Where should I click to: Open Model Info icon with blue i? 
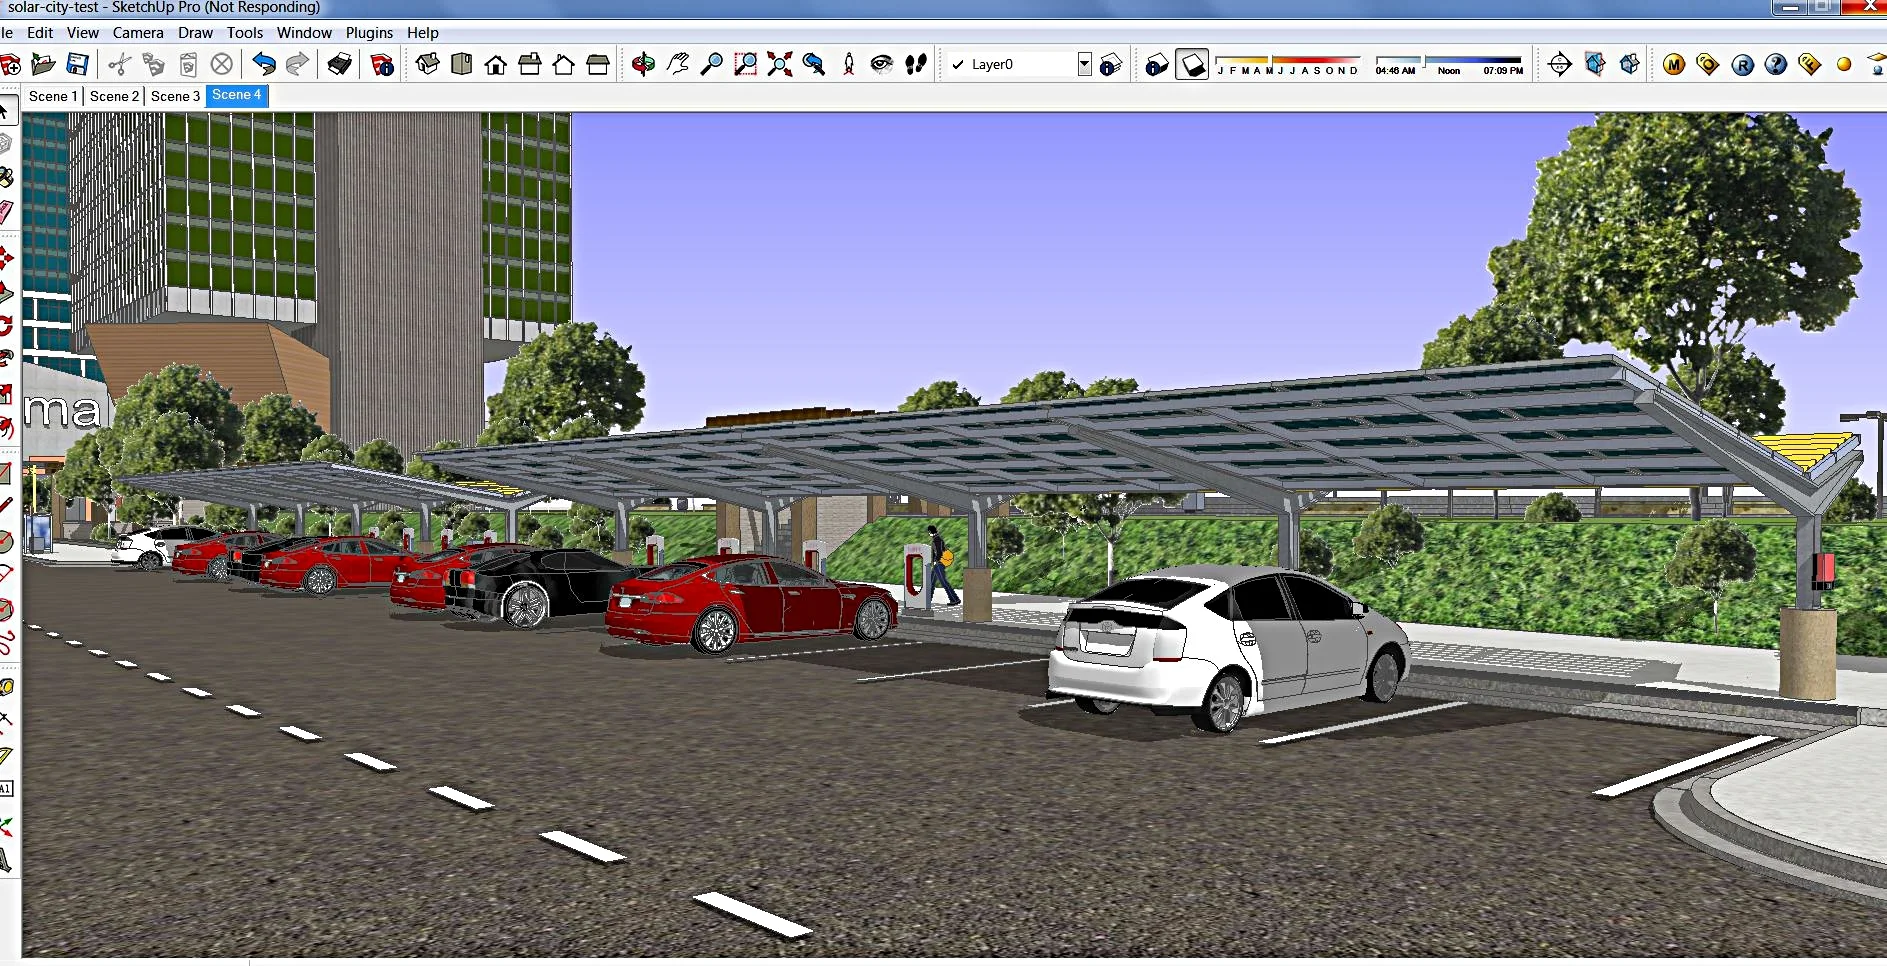[x=382, y=65]
